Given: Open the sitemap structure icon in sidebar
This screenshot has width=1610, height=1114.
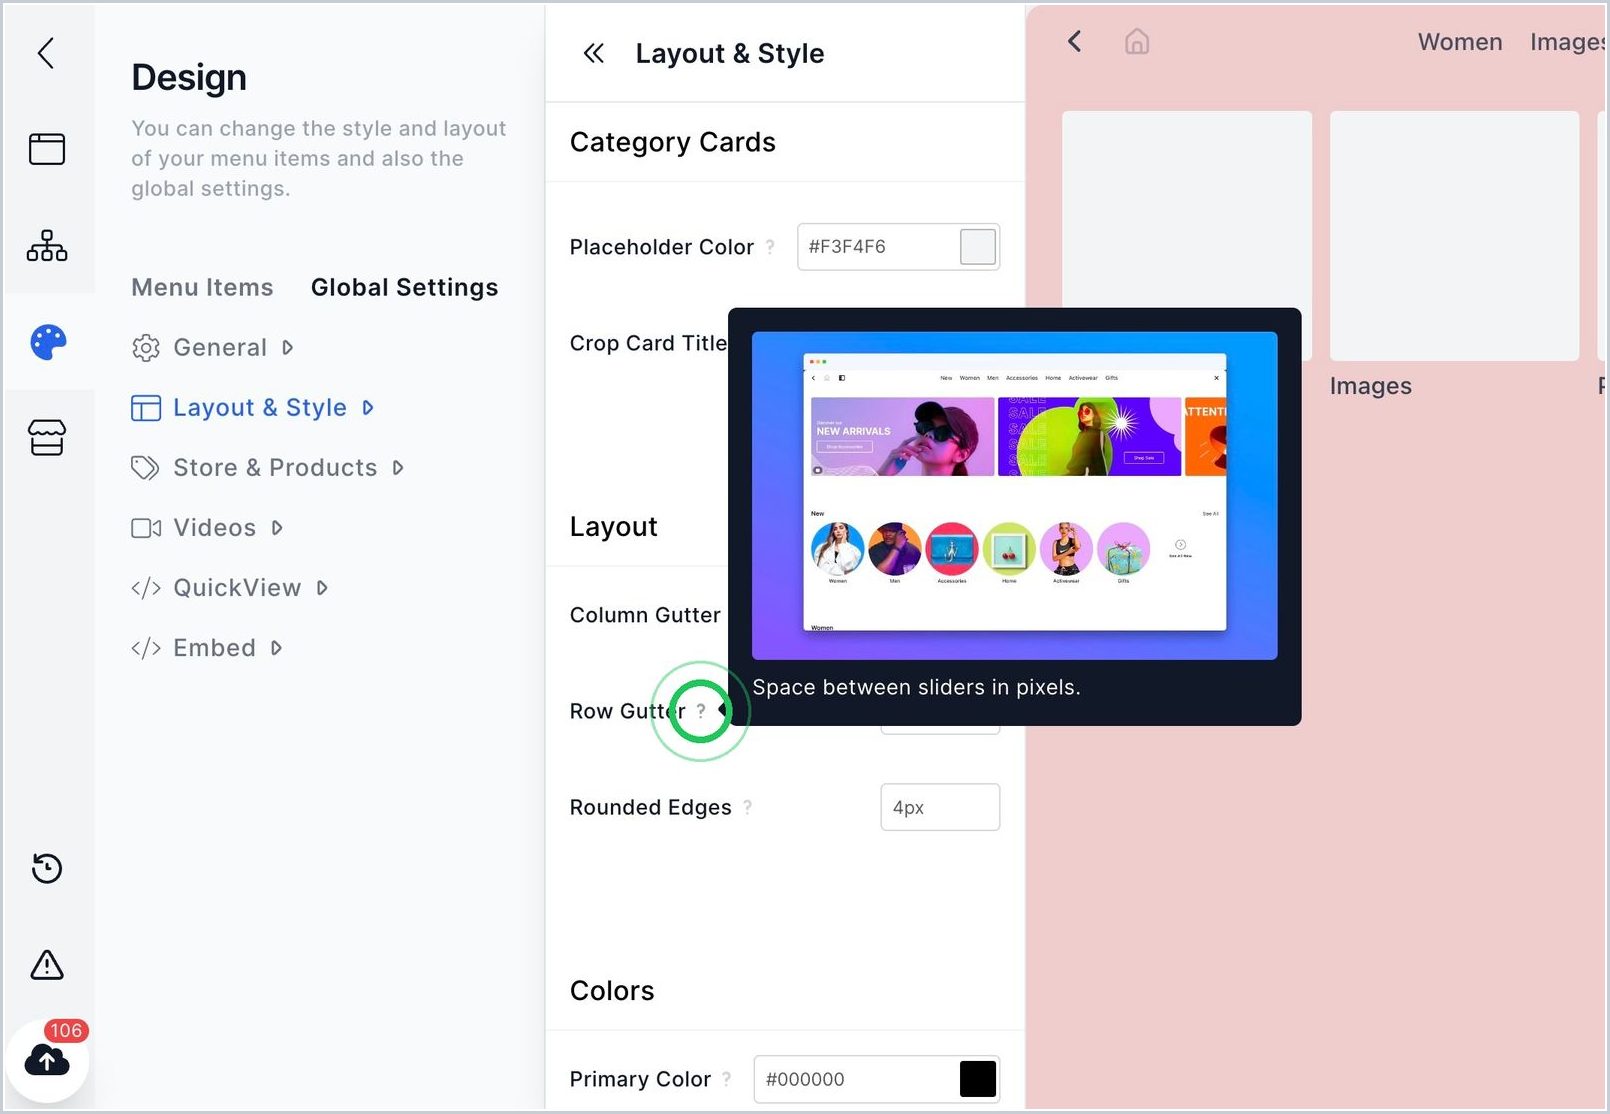Looking at the screenshot, I should coord(47,245).
